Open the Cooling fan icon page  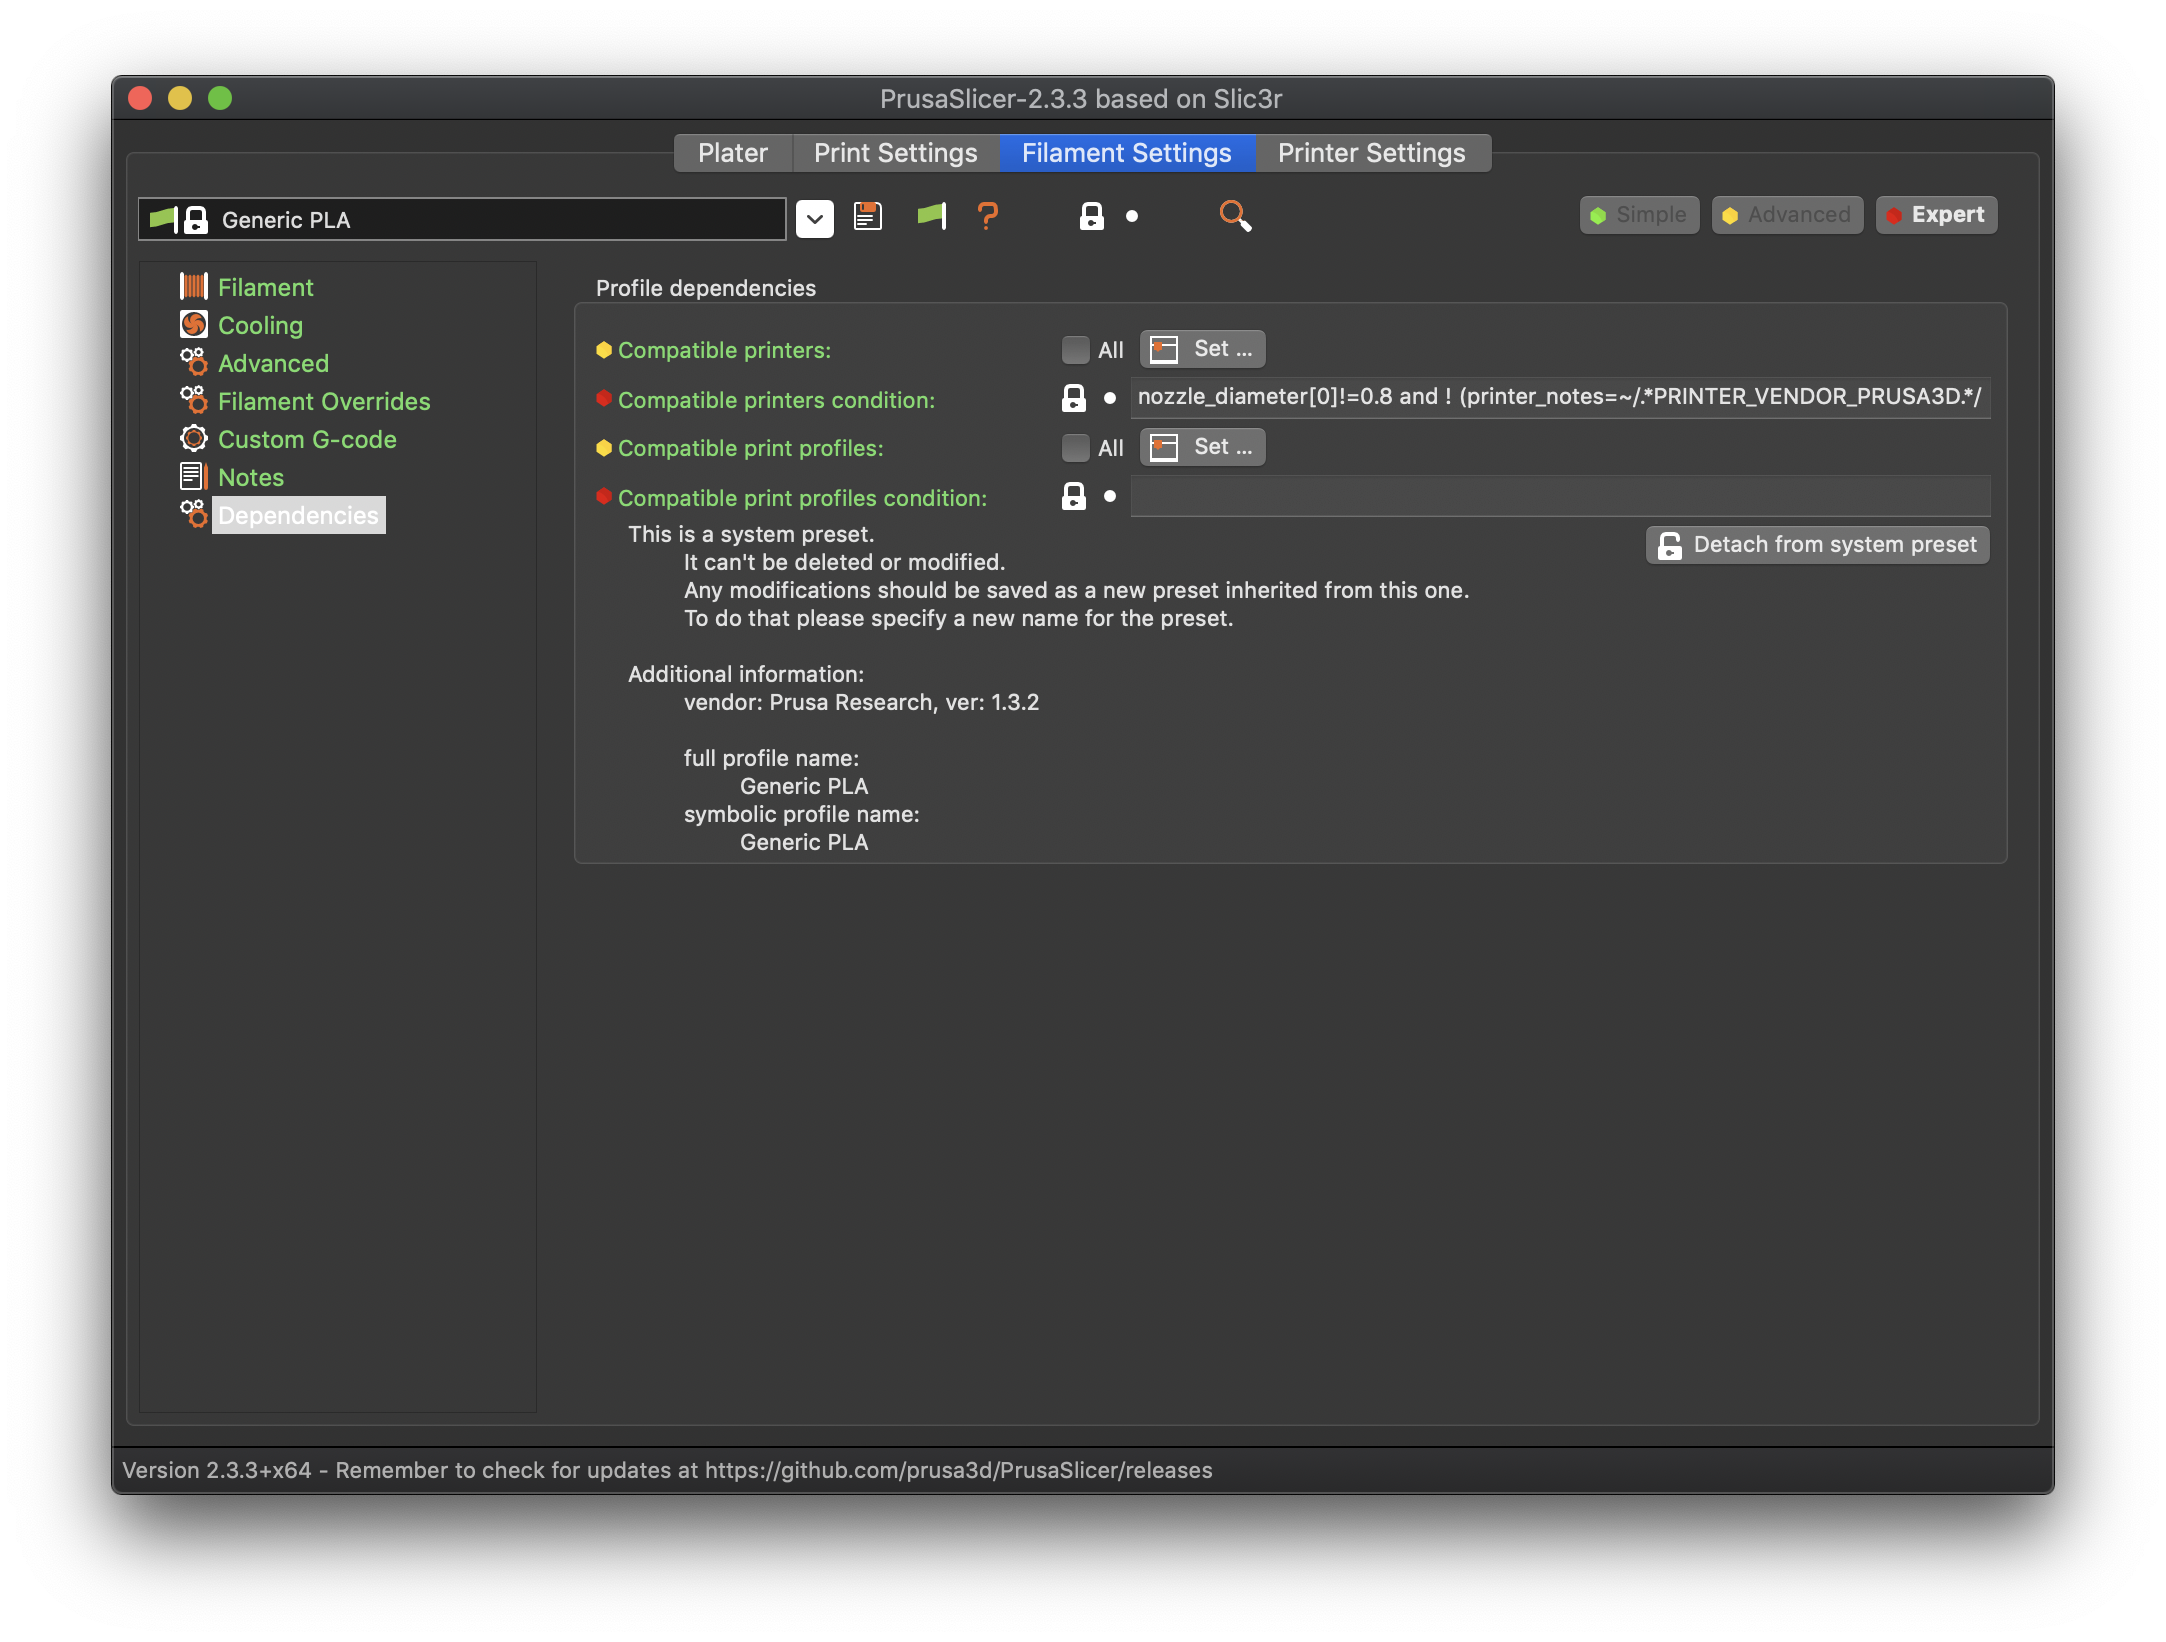point(194,325)
